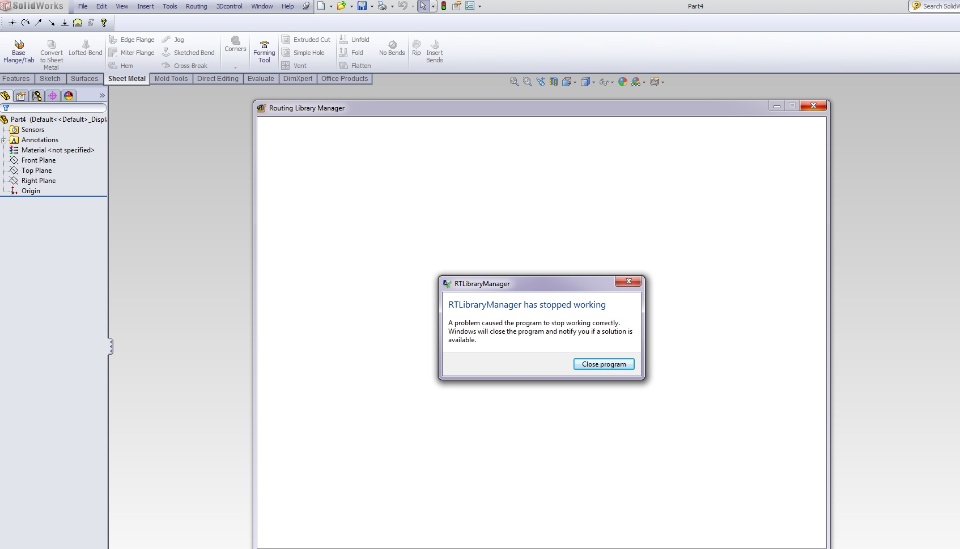This screenshot has height=549, width=960.
Task: Switch to the Office Products tab
Action: (x=345, y=78)
